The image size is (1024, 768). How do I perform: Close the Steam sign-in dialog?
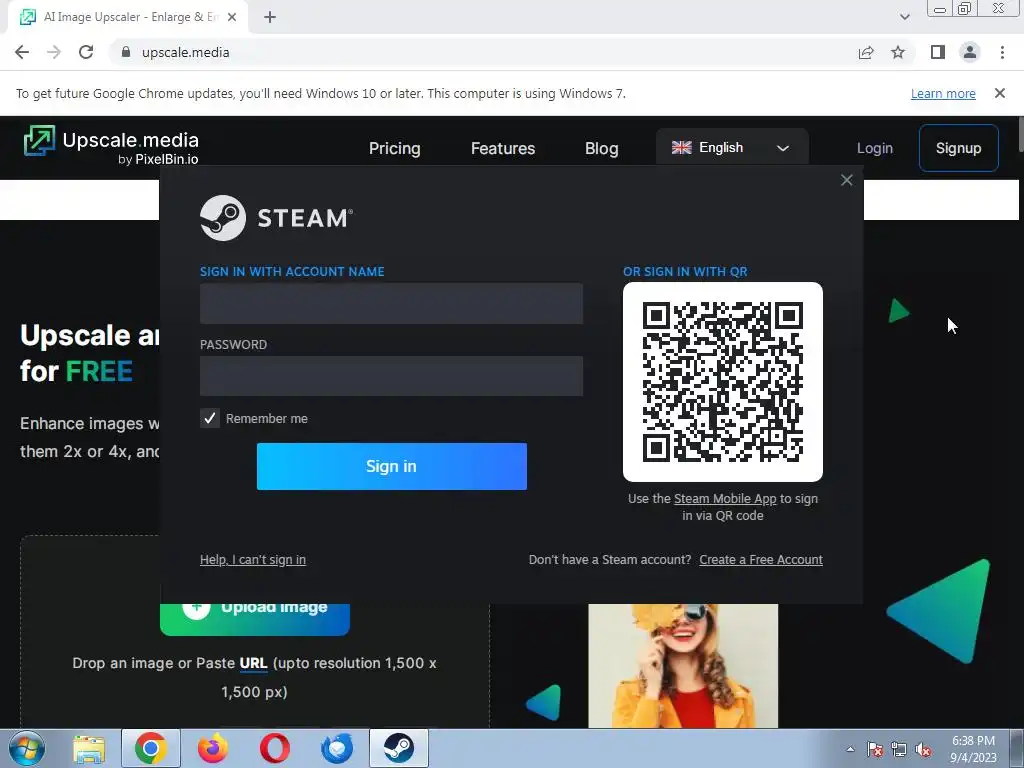[x=846, y=180]
